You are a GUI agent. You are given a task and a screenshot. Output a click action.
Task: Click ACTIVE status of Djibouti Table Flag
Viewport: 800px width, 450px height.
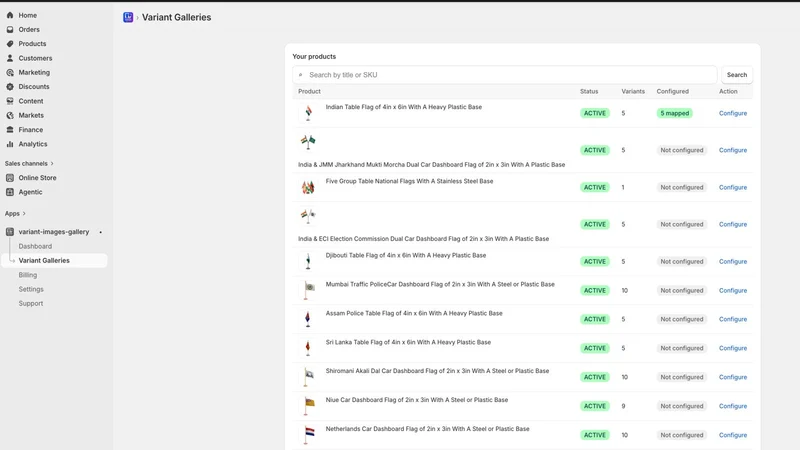594,261
